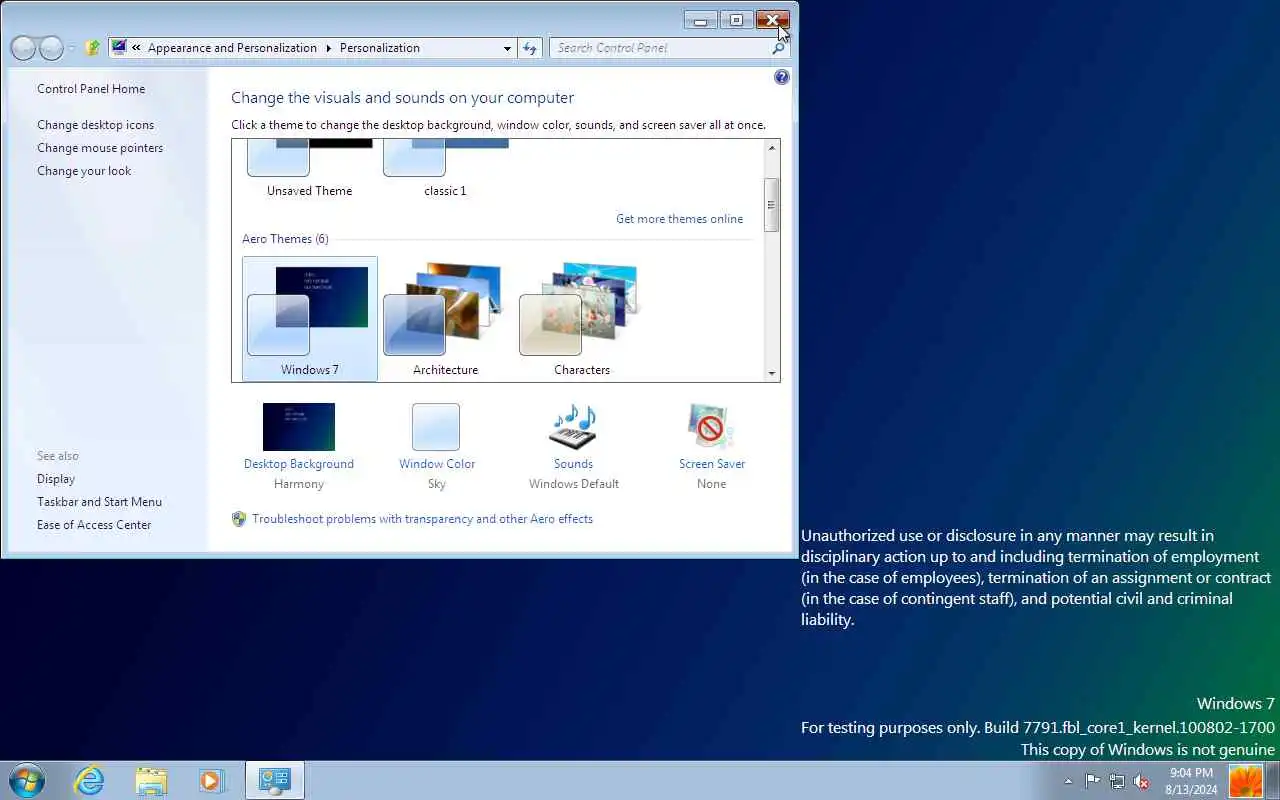Click the Control Panel taskbar button
This screenshot has width=1280, height=800.
[274, 780]
